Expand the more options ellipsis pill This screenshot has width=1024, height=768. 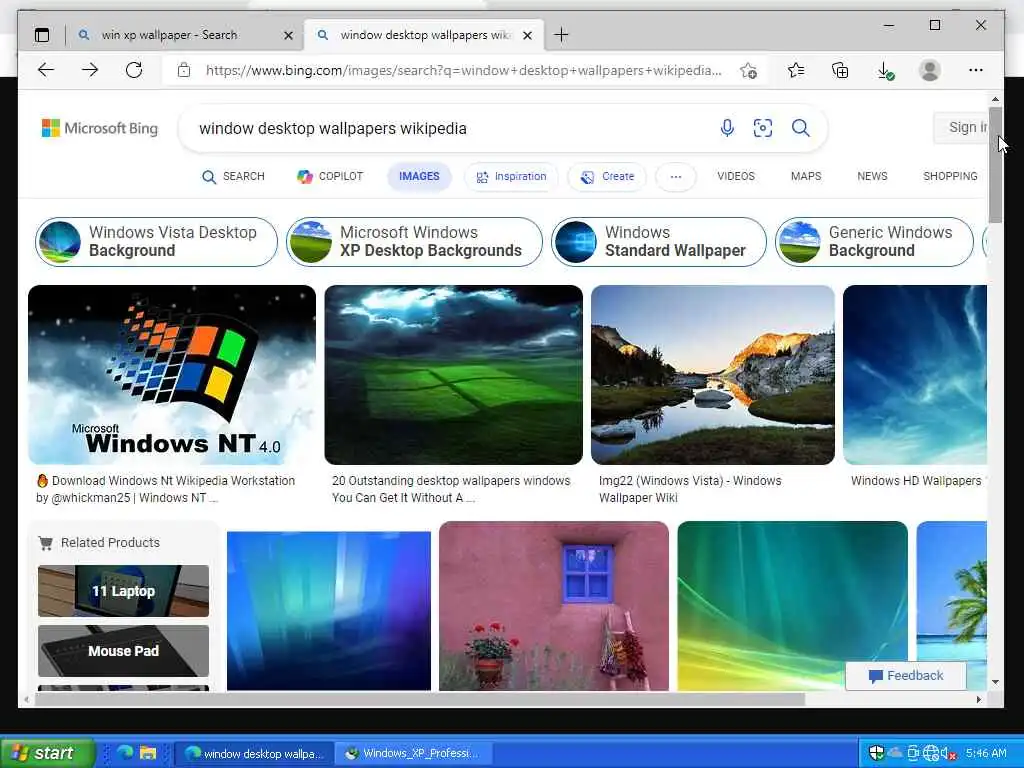point(676,176)
